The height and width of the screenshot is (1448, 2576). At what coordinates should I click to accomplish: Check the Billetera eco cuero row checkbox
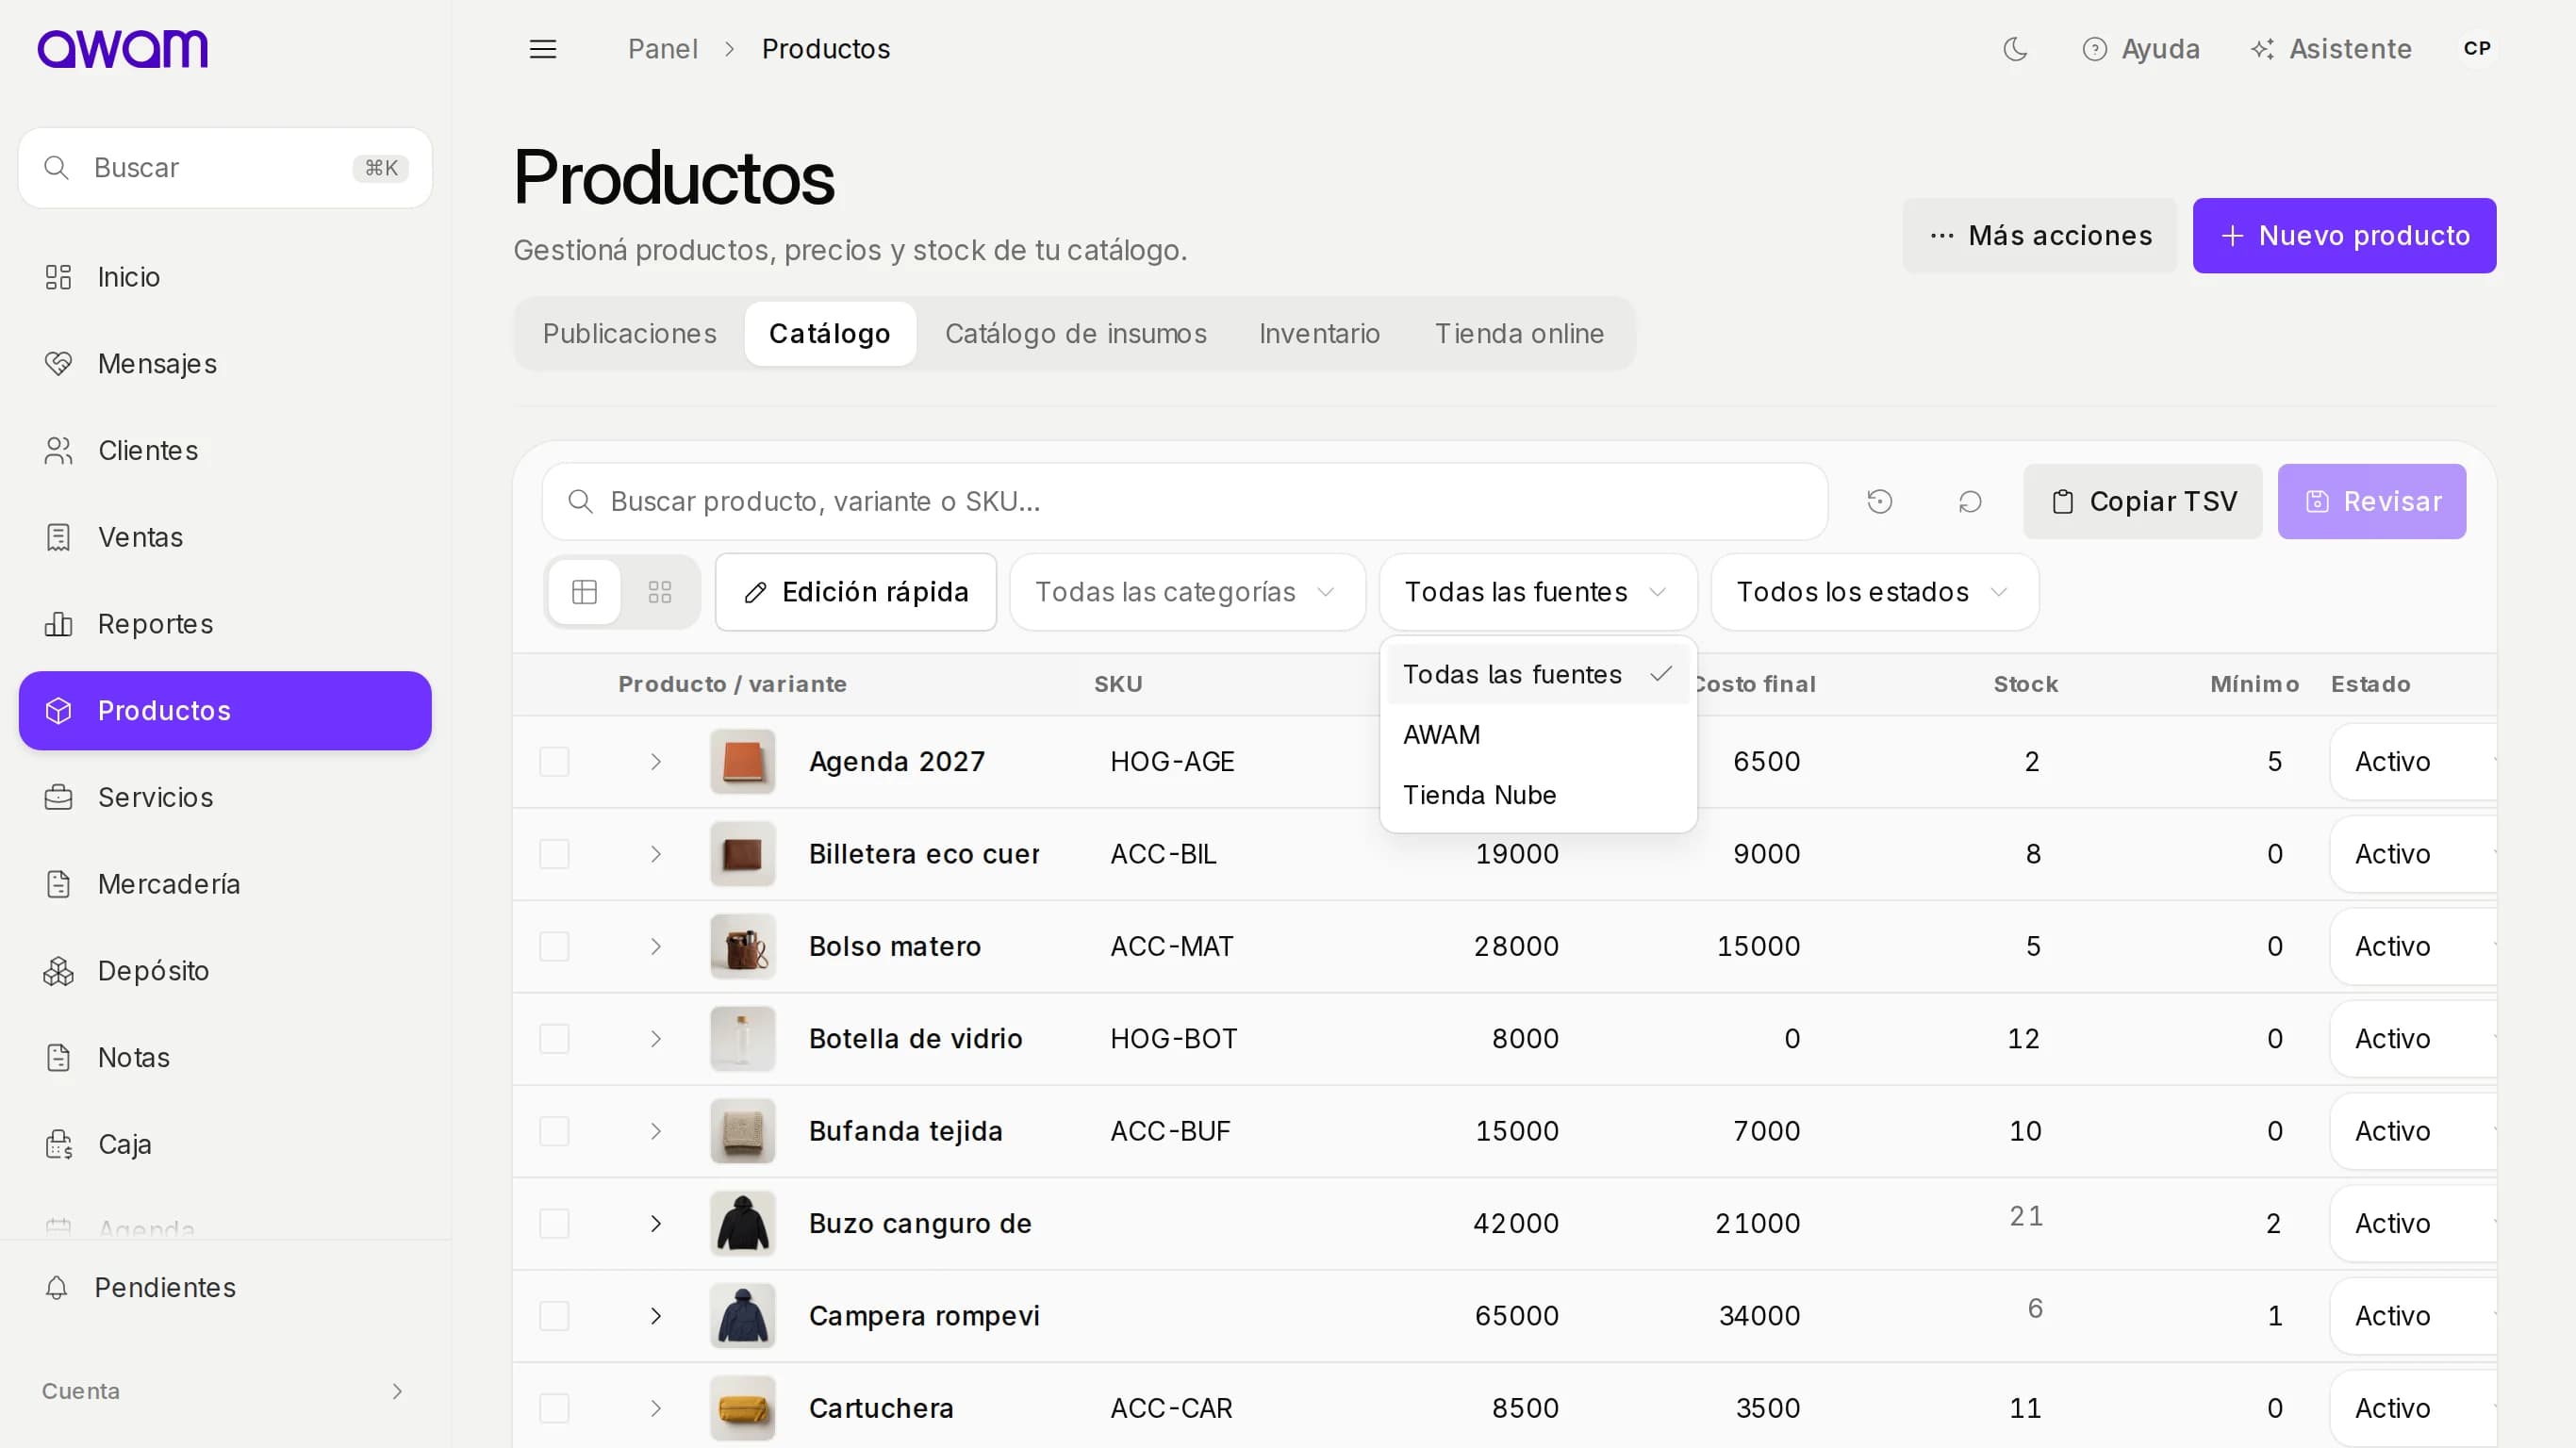[x=554, y=854]
